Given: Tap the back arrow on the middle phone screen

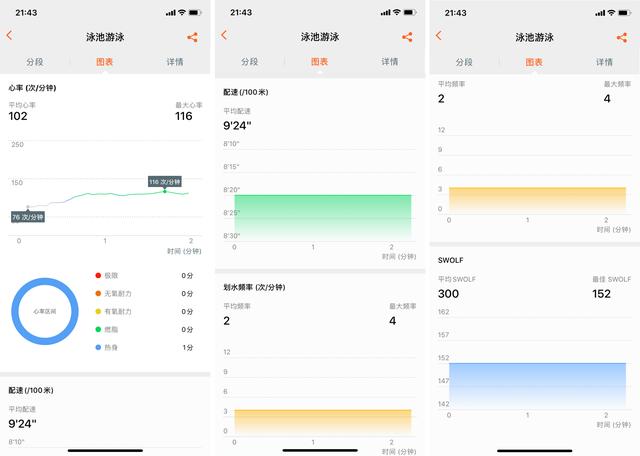Looking at the screenshot, I should pyautogui.click(x=224, y=36).
